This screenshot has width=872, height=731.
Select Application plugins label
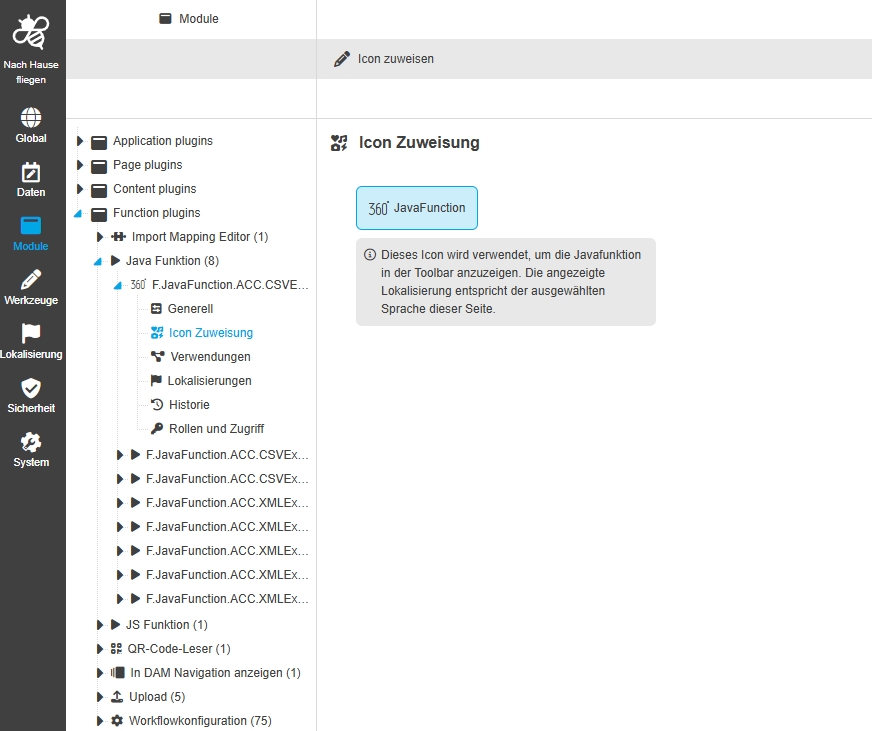(163, 141)
